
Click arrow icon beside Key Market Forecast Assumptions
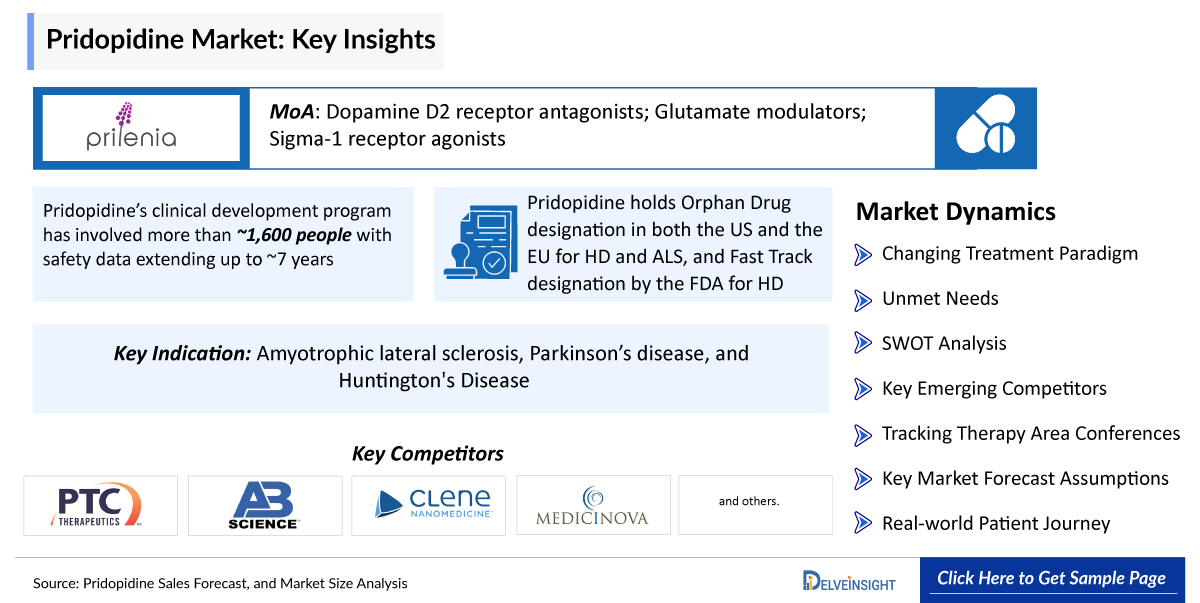[863, 479]
